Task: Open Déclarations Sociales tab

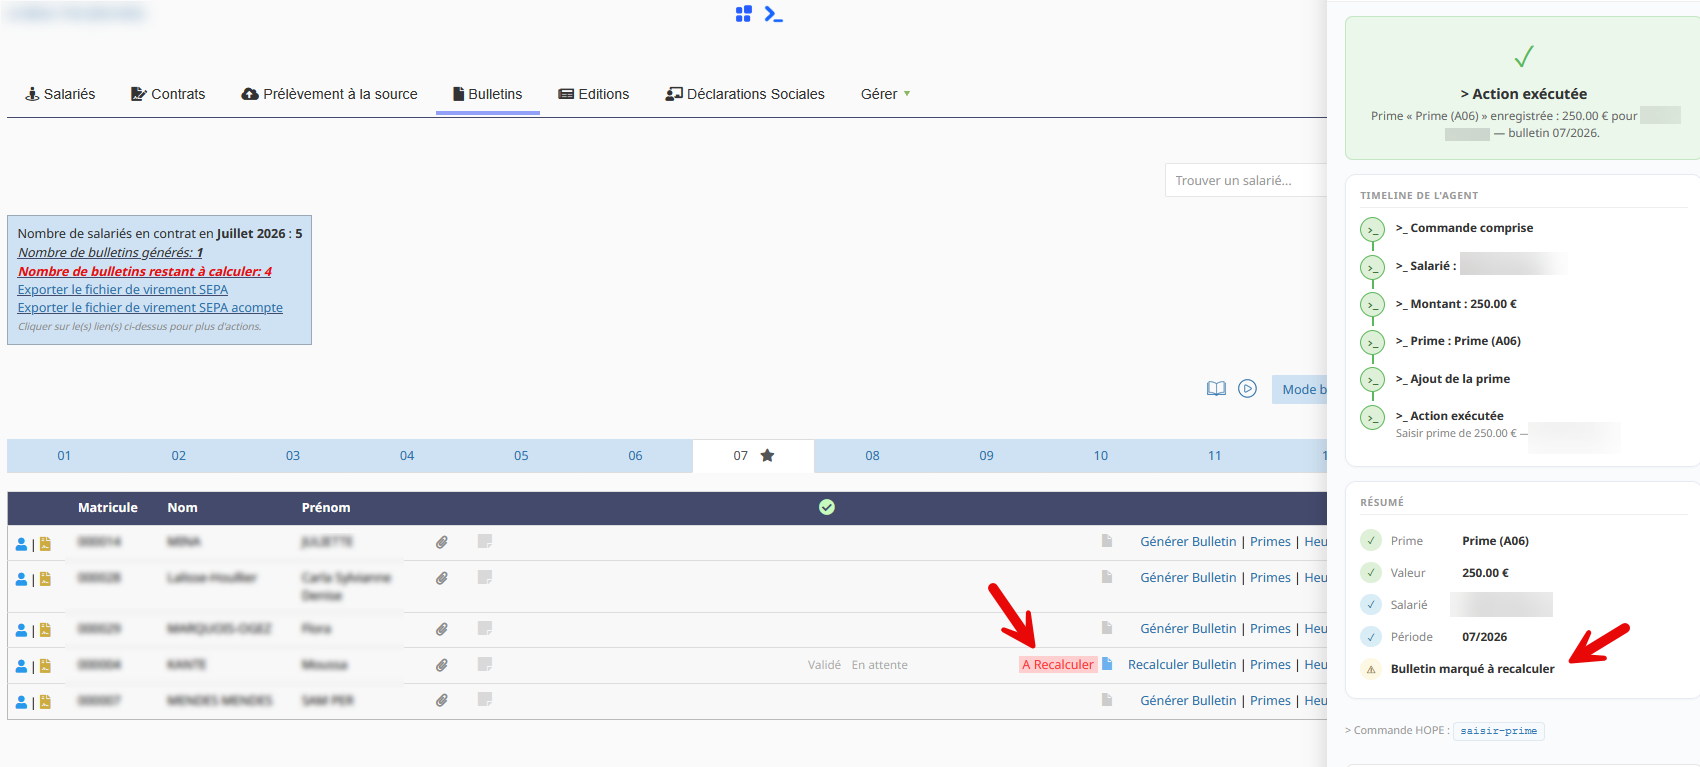Action: [745, 94]
